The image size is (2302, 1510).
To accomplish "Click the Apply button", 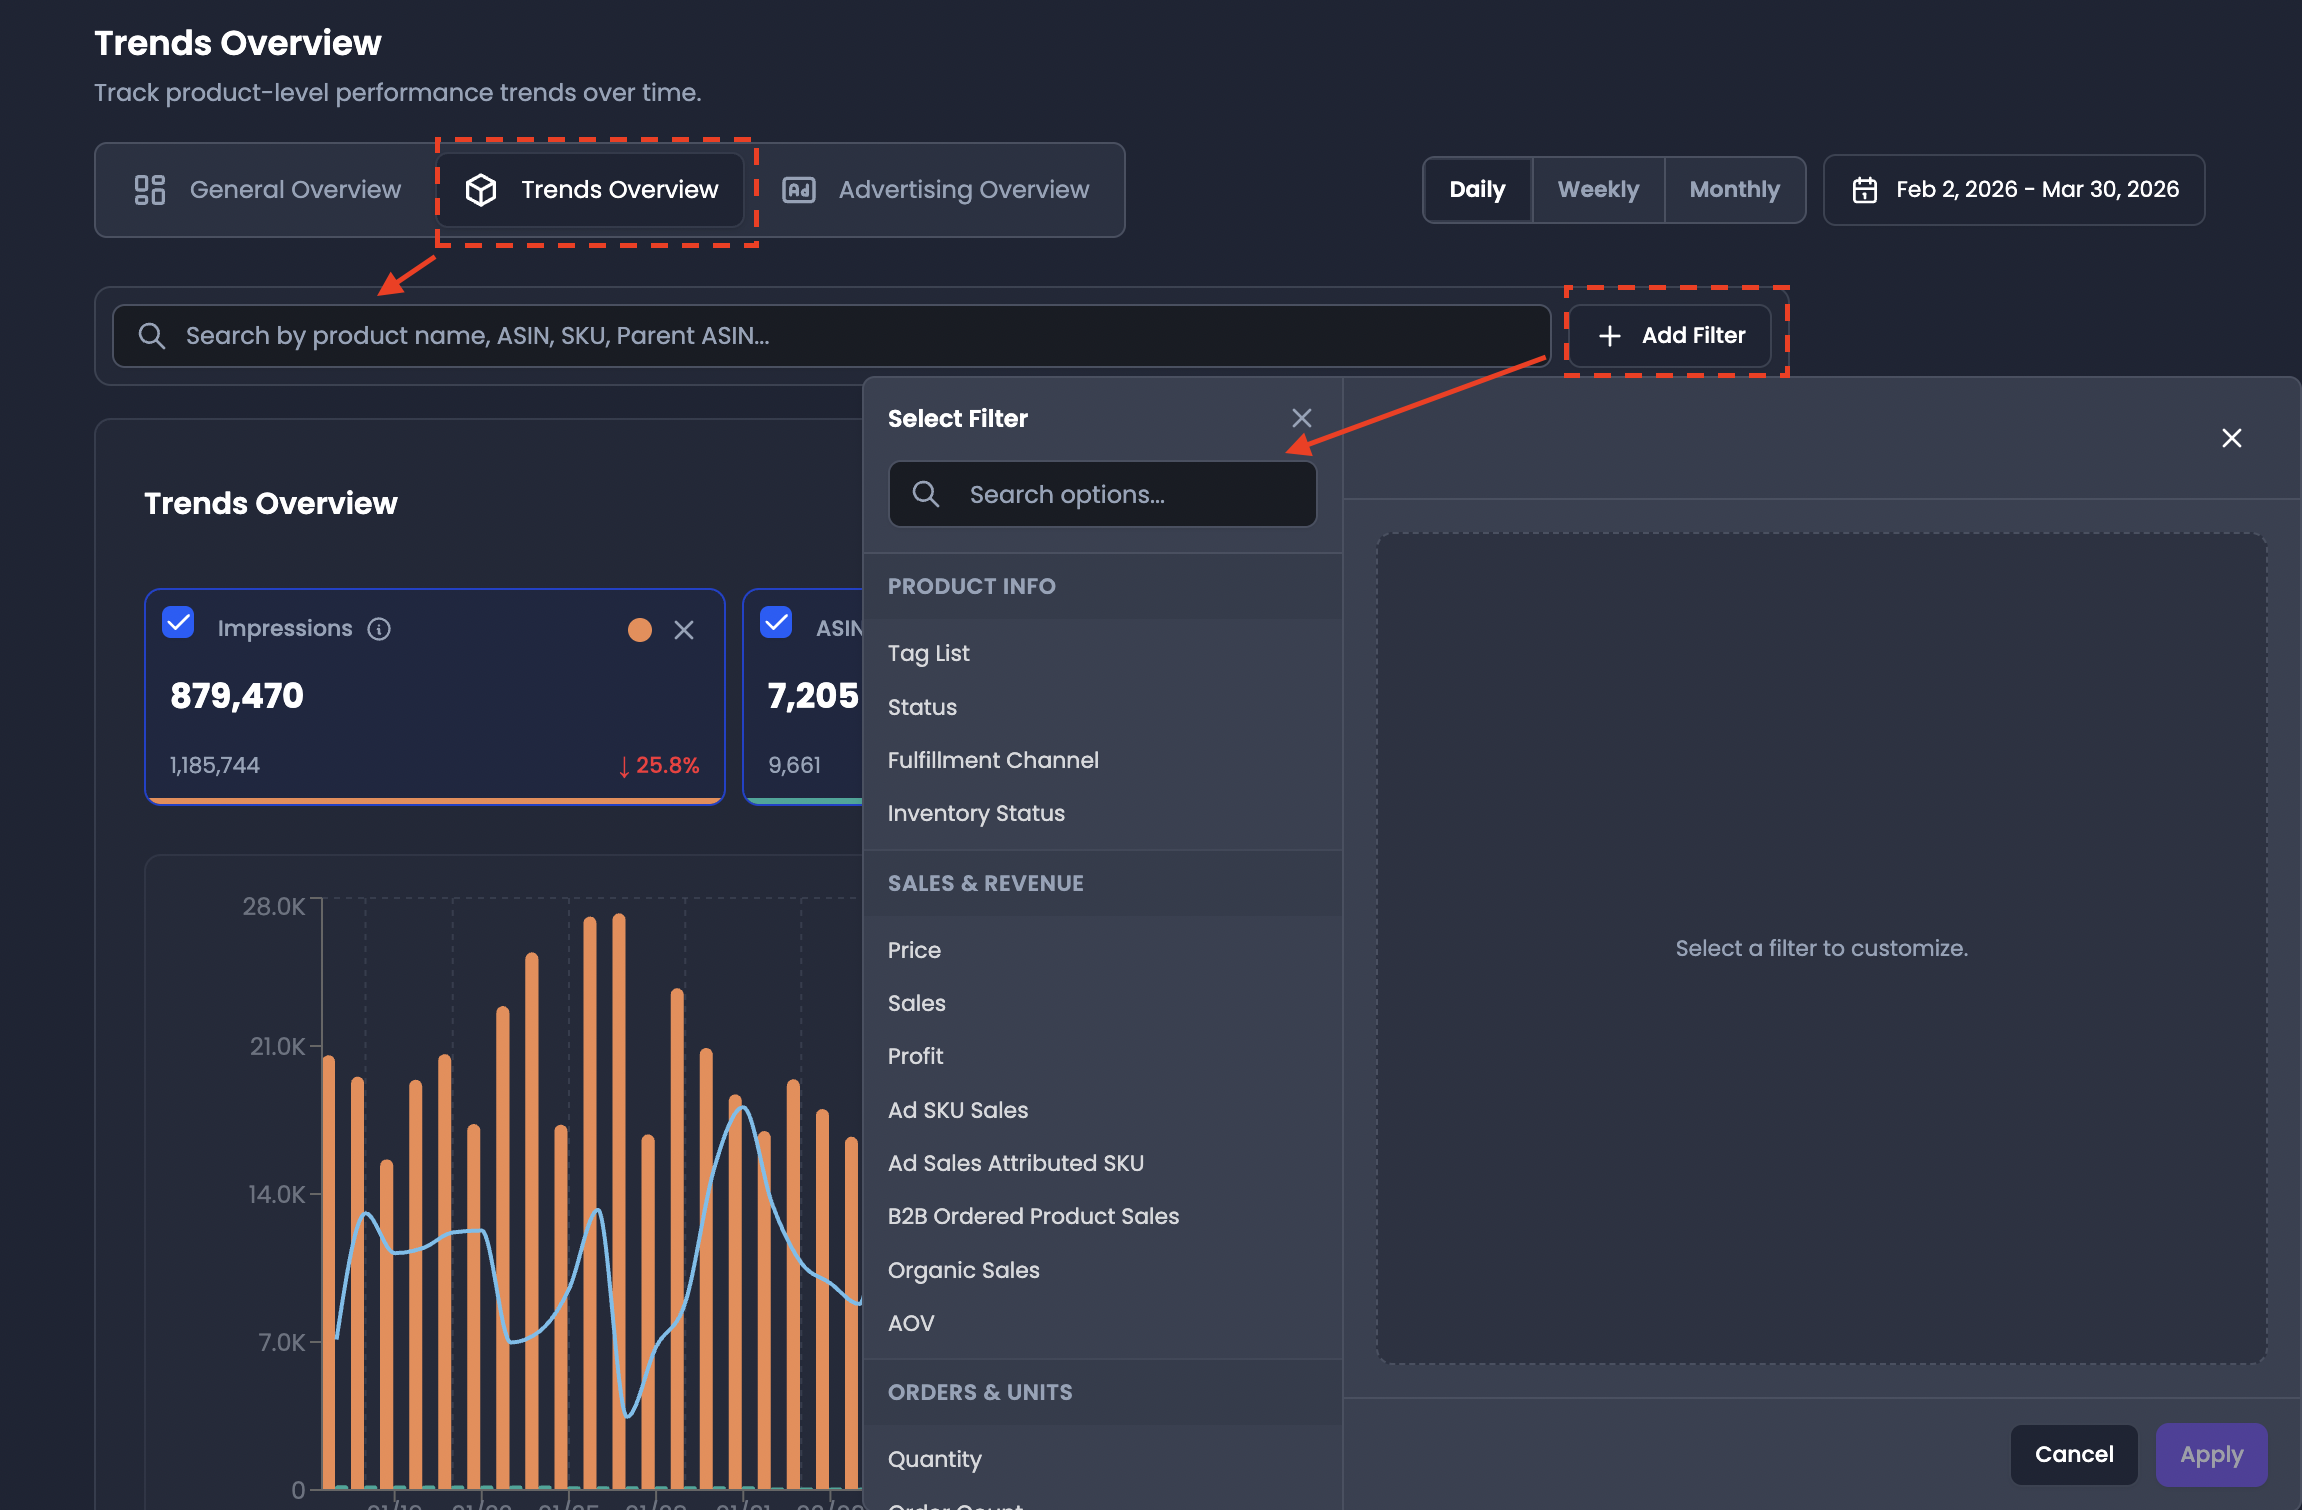I will [2211, 1455].
